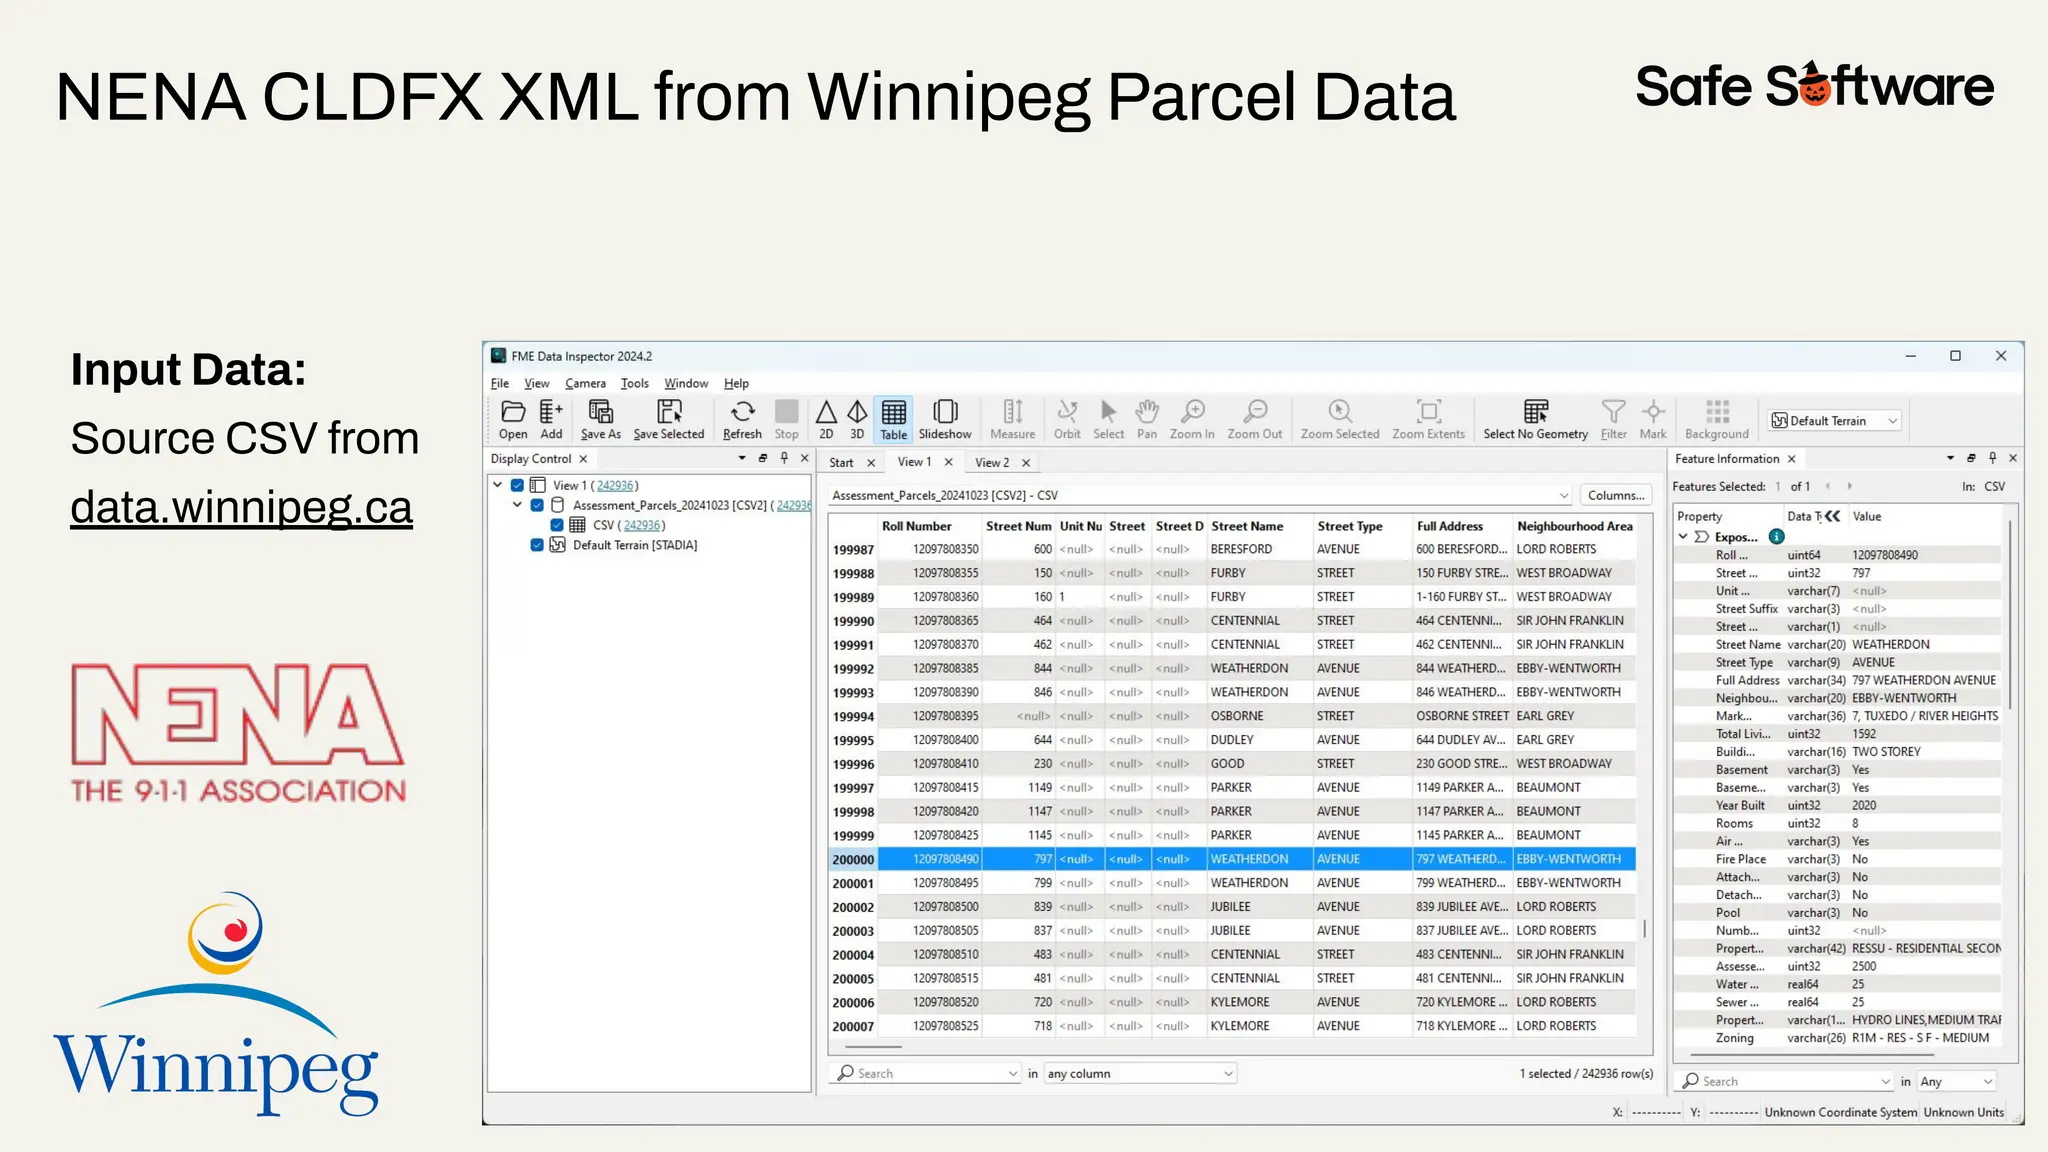Open the data.winnipeg.ca link
Image resolution: width=2048 pixels, height=1152 pixels.
241,508
